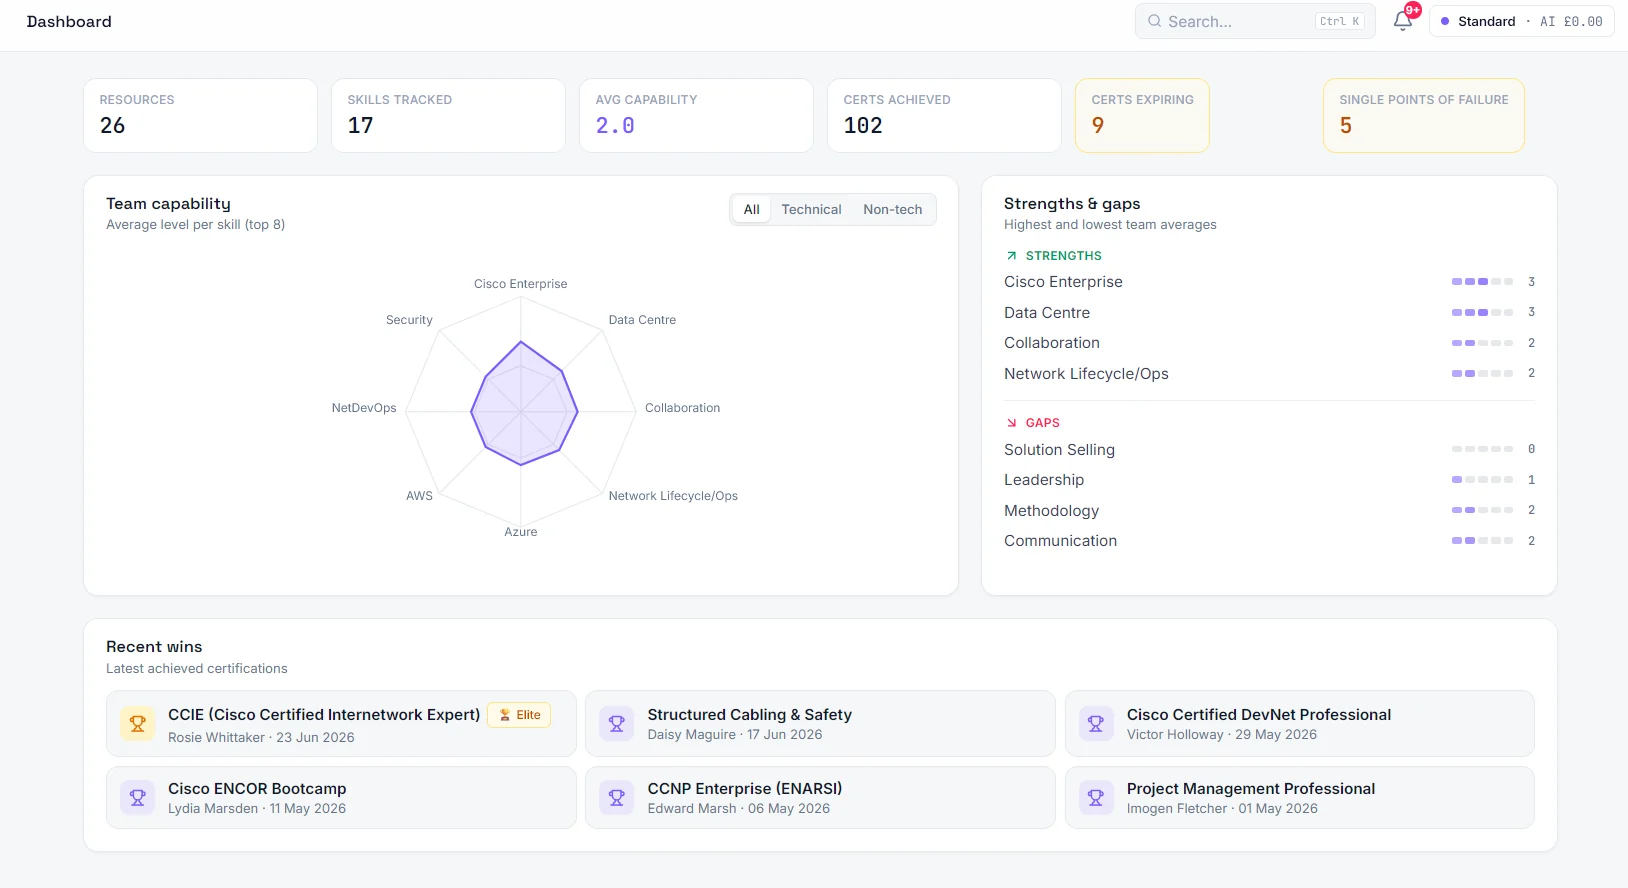Click the Methodology gap row
The width and height of the screenshot is (1628, 888).
click(1269, 511)
